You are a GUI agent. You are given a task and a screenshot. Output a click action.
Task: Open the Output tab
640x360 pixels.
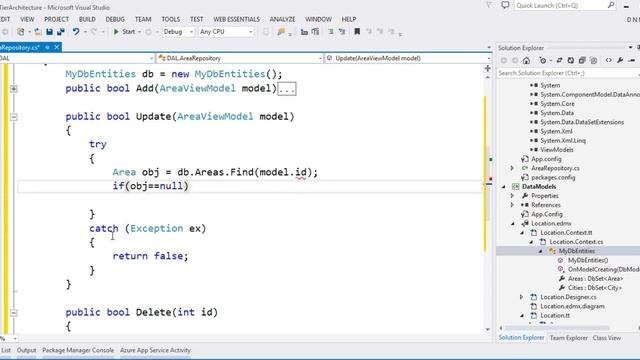tap(27, 350)
